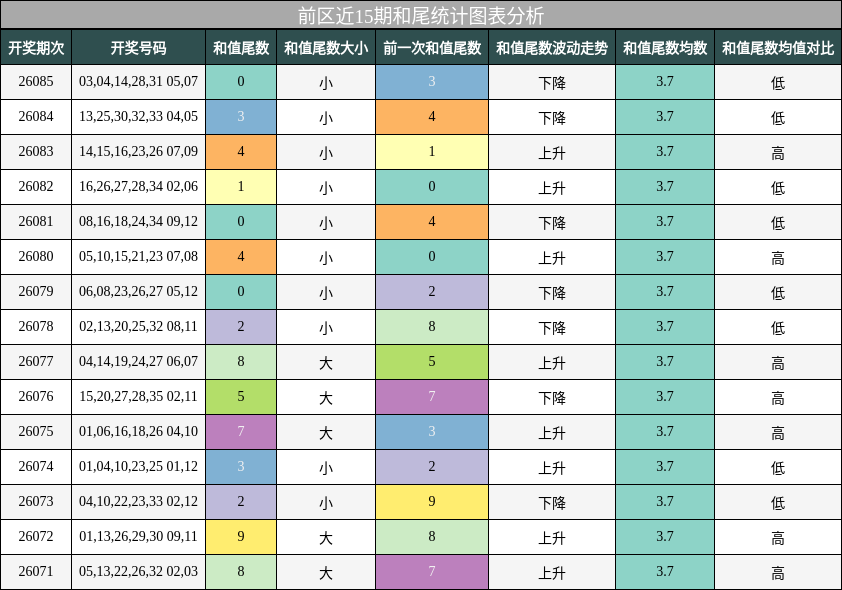The width and height of the screenshot is (842, 590).
Task: Click green sum-tail cell 5 in row 26076
Action: (x=241, y=397)
